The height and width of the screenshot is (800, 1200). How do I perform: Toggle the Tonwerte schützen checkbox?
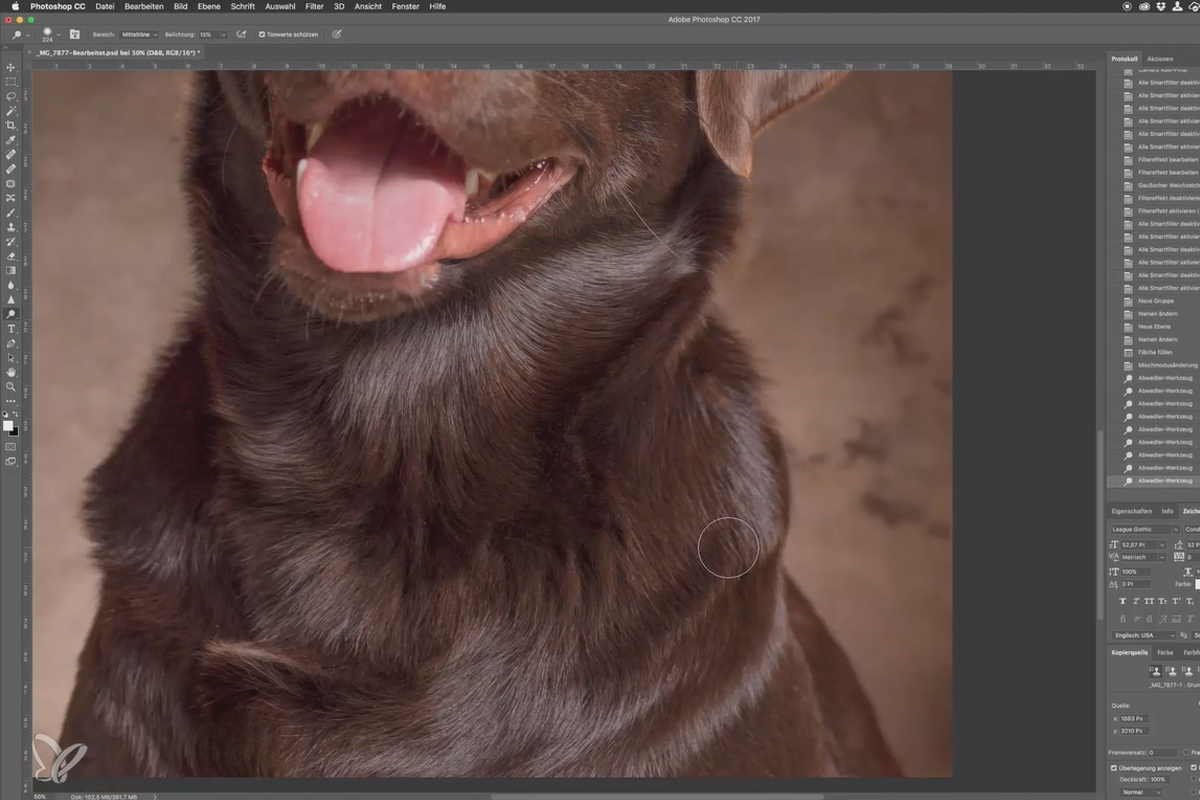[262, 34]
